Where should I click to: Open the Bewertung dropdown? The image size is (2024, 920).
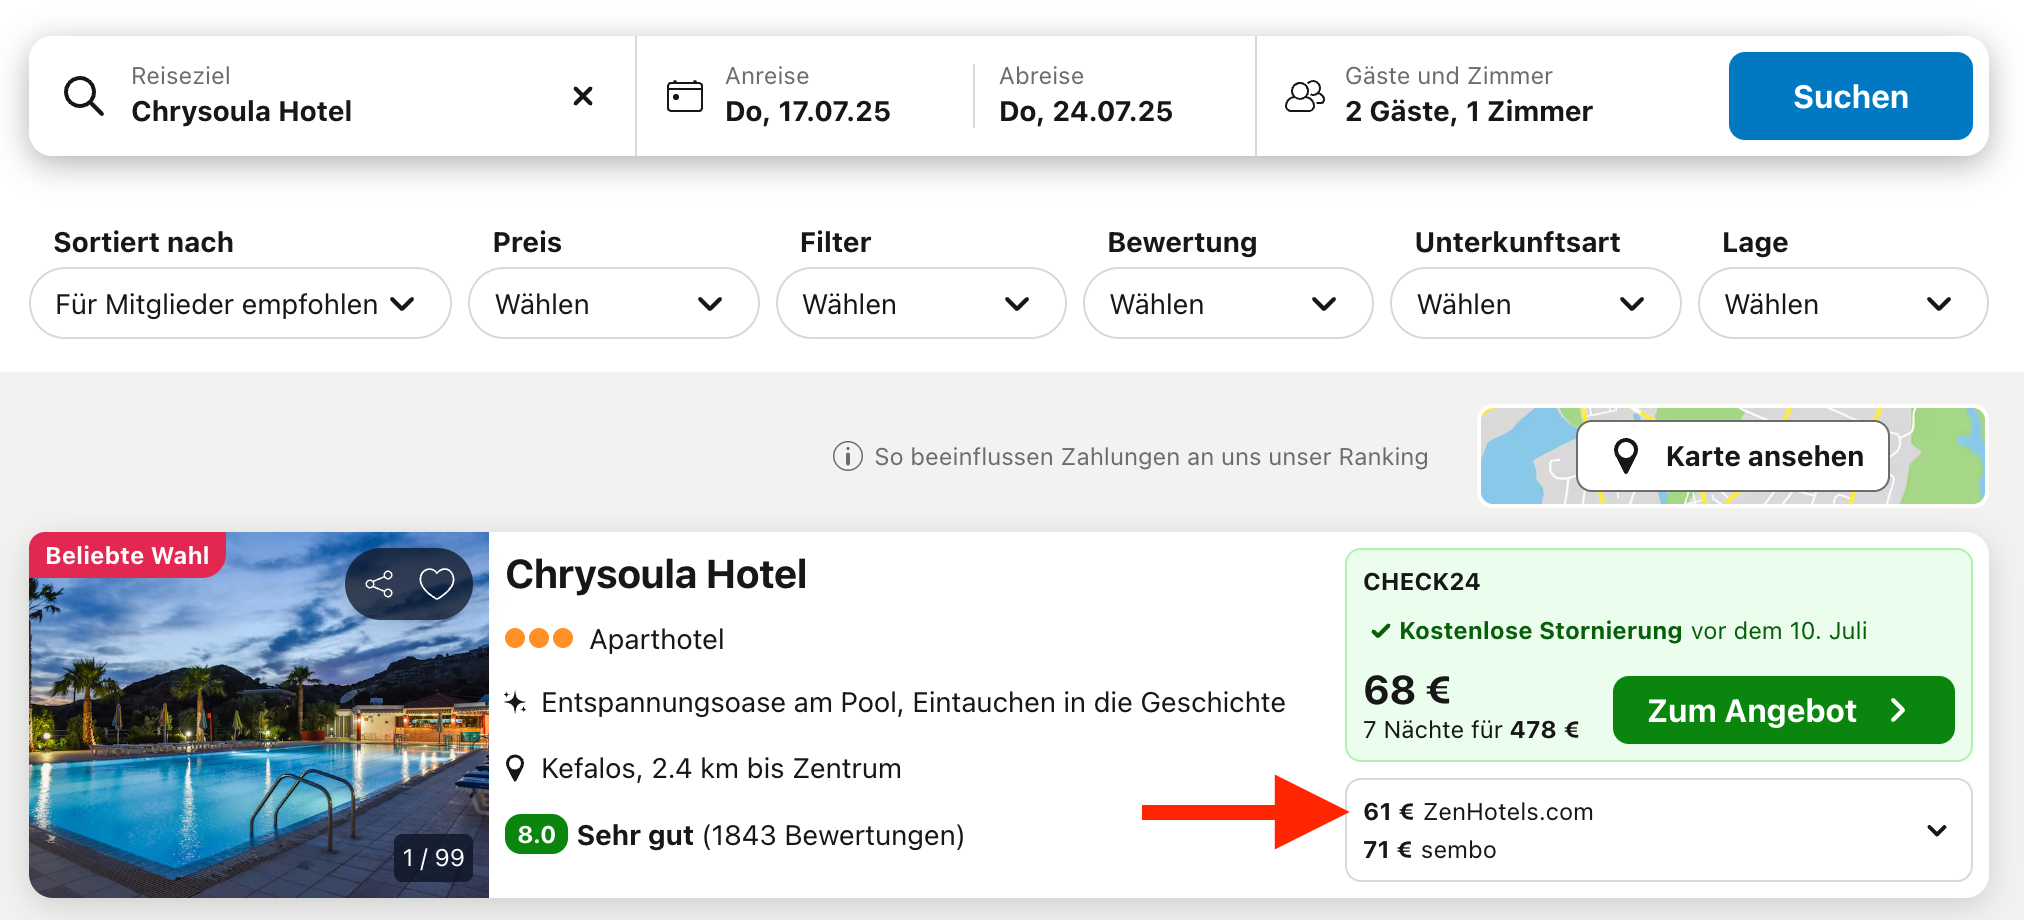click(1228, 303)
